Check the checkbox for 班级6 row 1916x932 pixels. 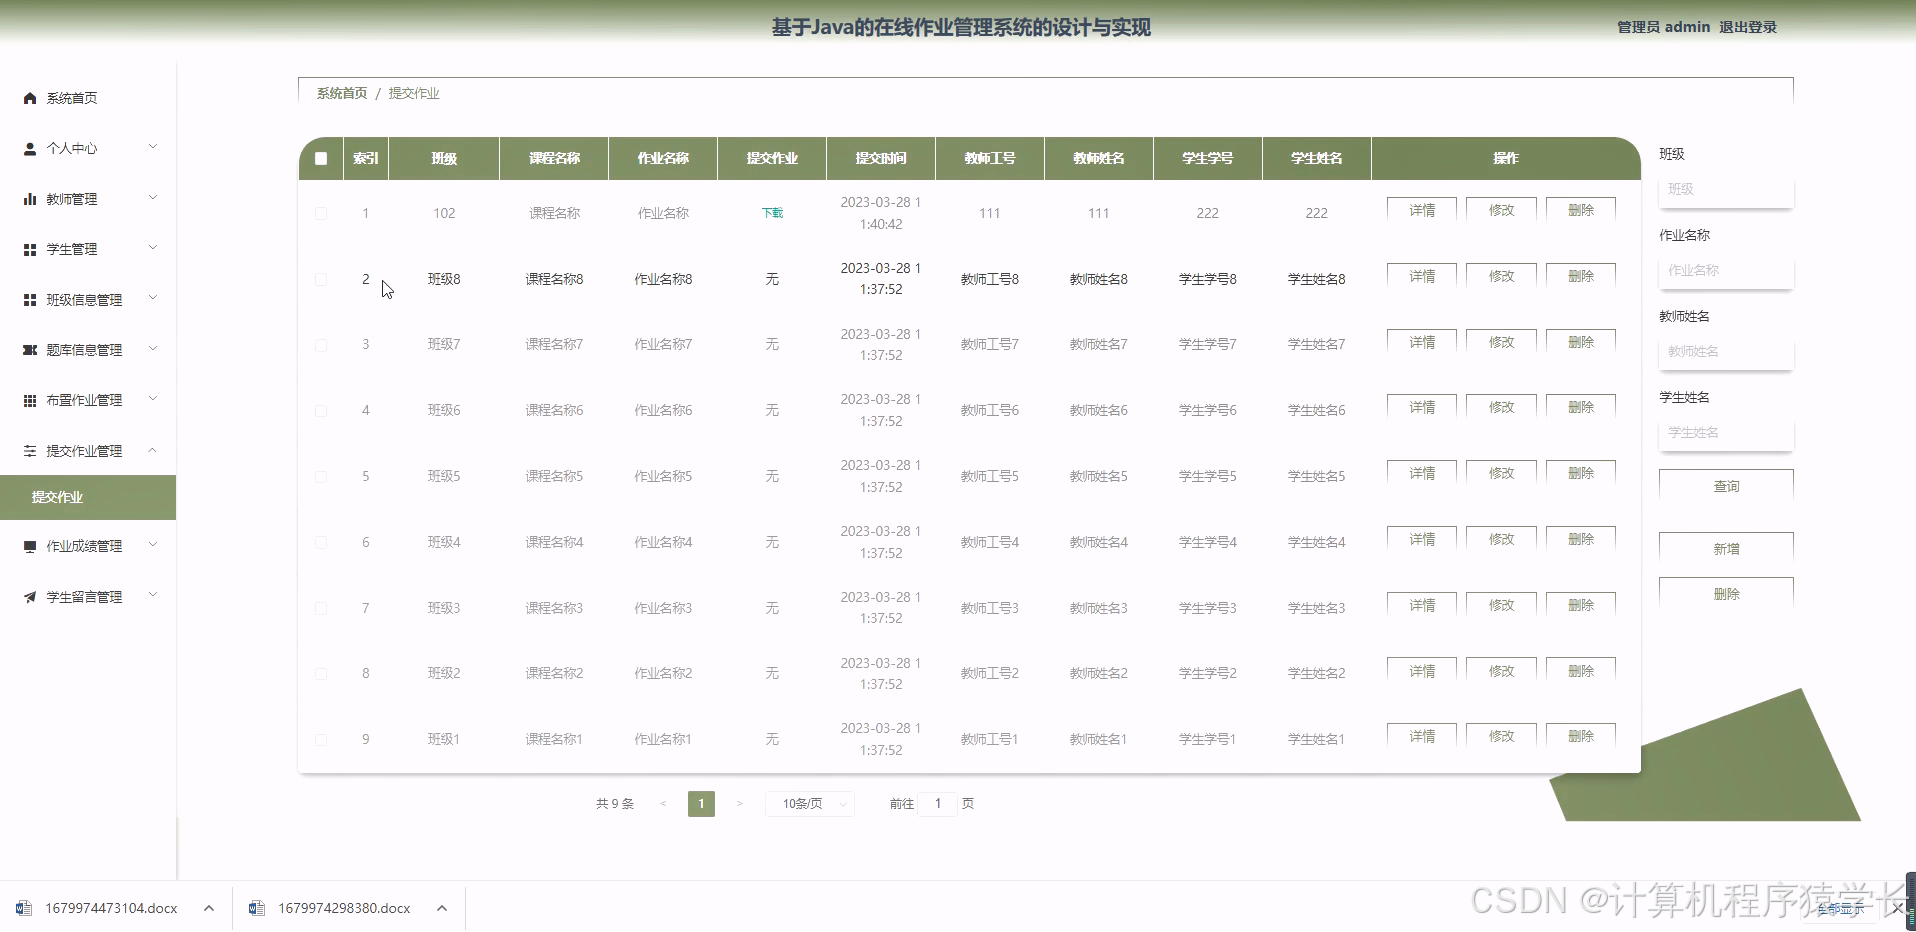coord(321,411)
